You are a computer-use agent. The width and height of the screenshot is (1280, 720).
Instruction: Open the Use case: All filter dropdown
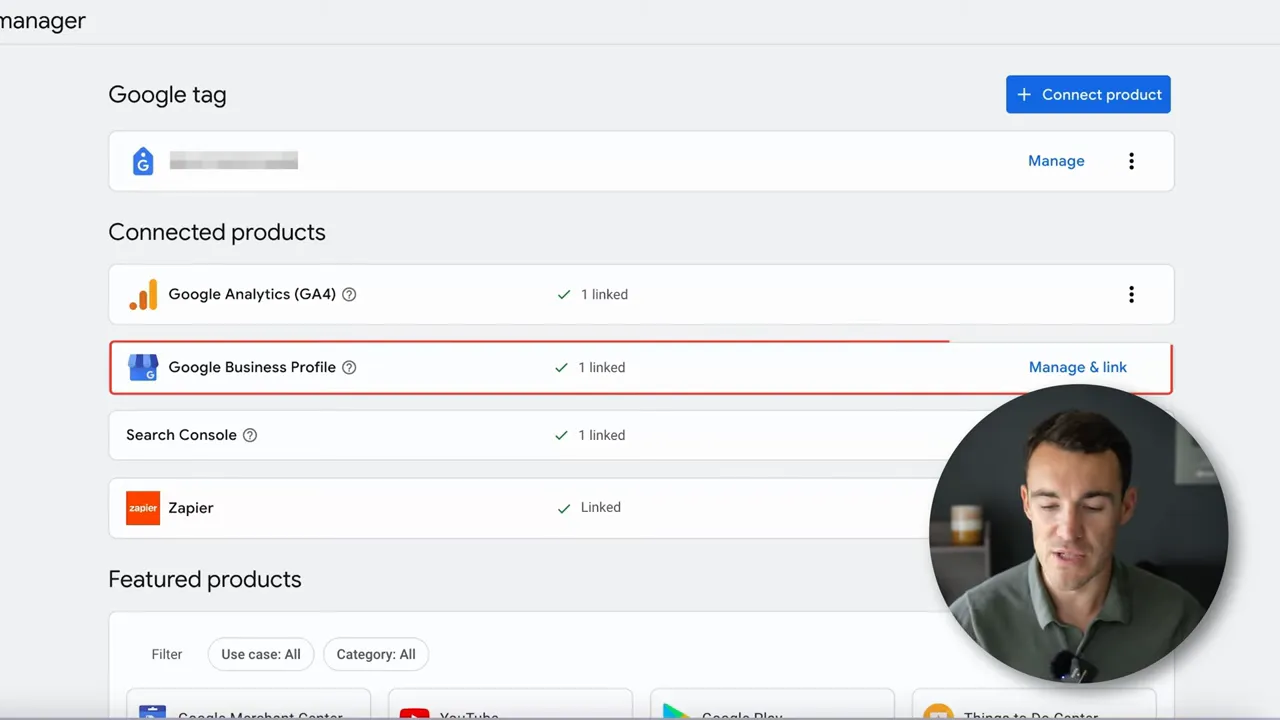coord(261,654)
